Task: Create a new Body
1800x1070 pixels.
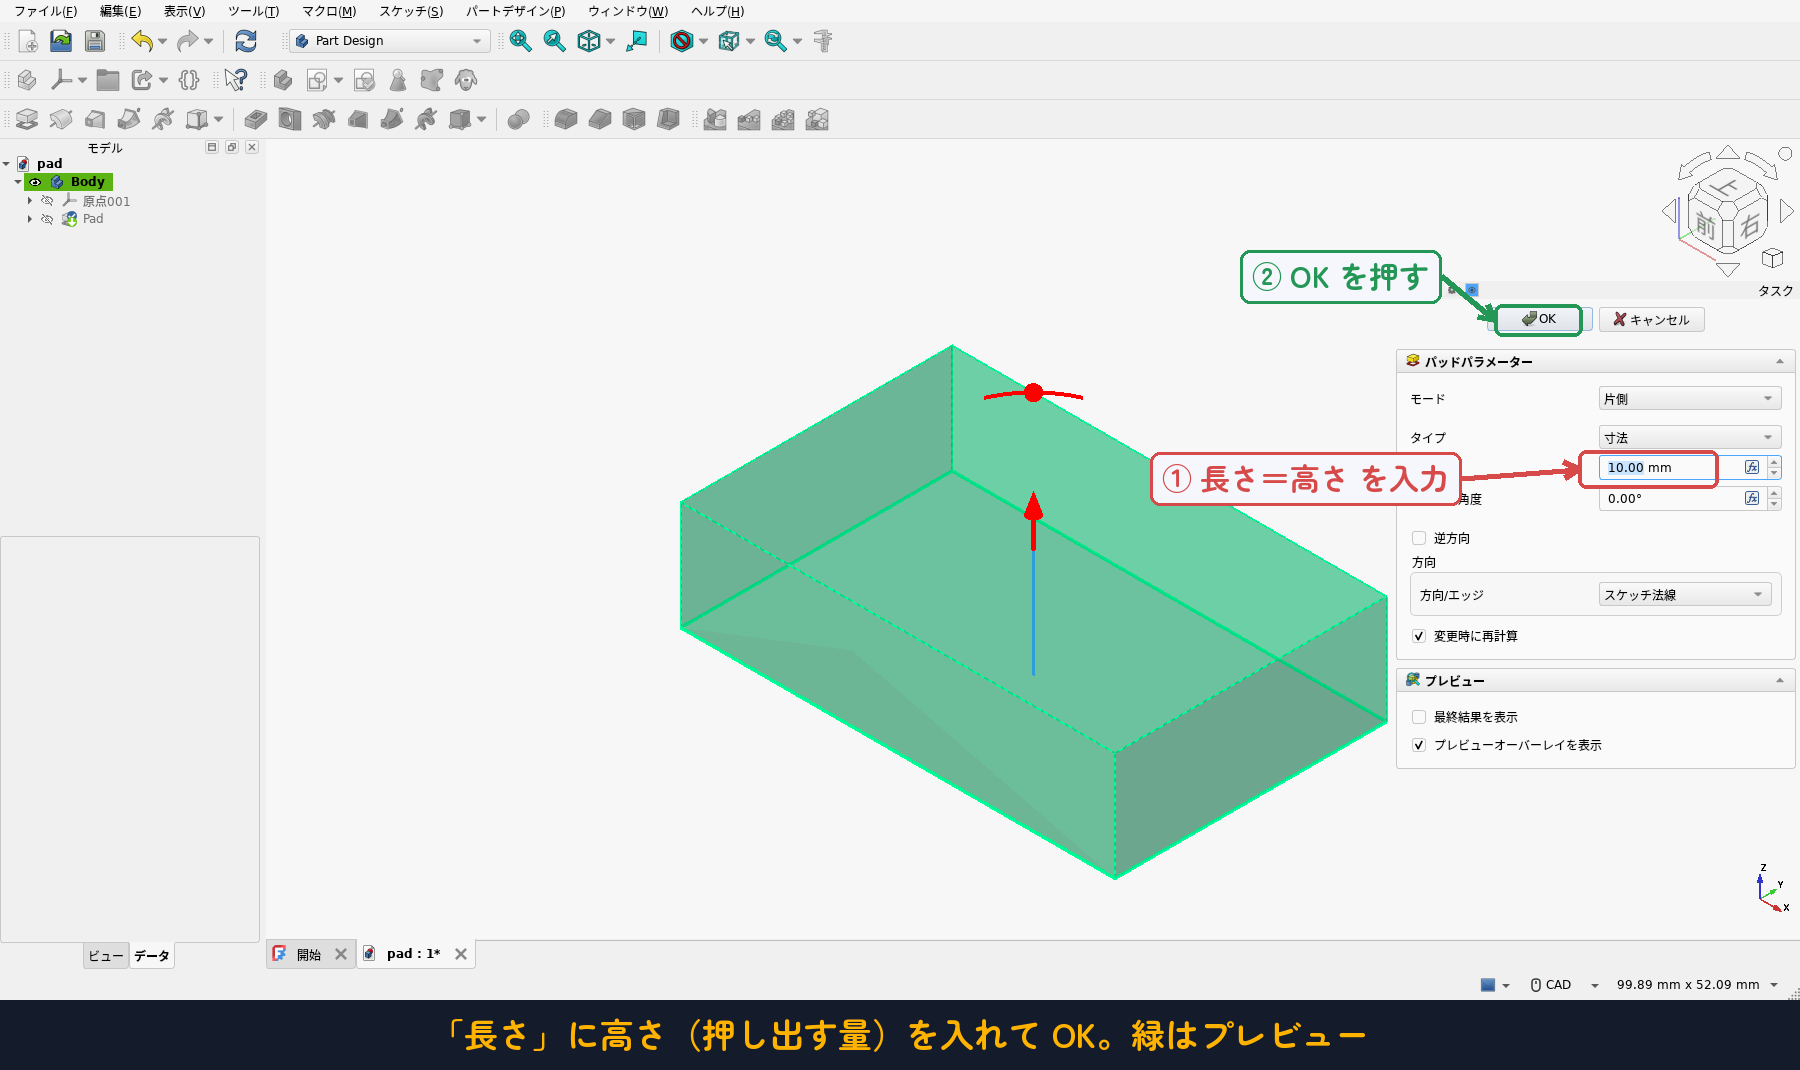Action: (283, 80)
